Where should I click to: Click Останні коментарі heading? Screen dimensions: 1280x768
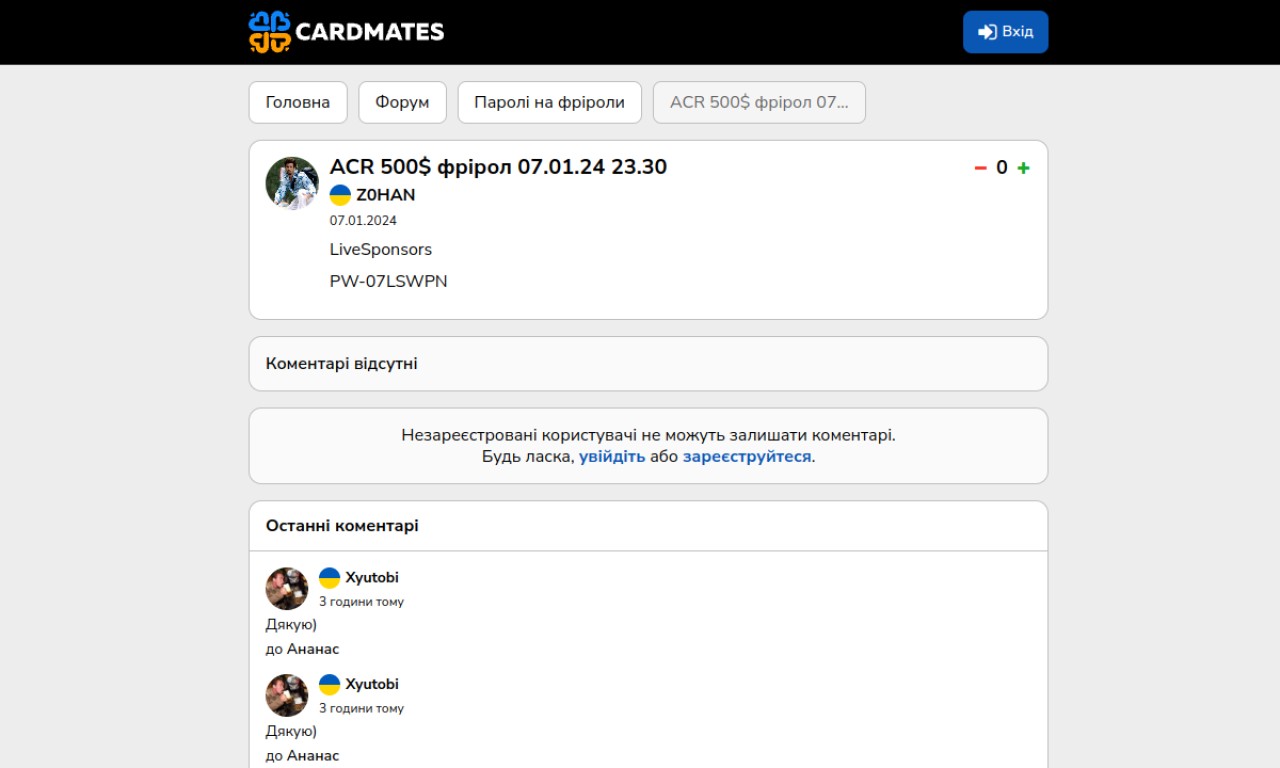(342, 525)
